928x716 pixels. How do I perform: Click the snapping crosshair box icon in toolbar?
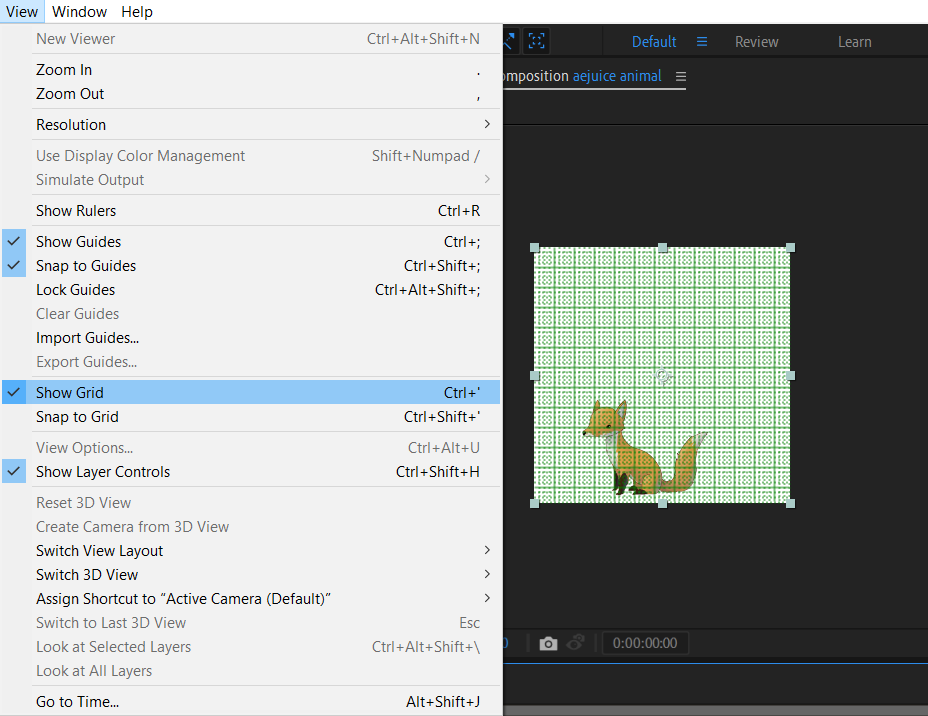(537, 41)
